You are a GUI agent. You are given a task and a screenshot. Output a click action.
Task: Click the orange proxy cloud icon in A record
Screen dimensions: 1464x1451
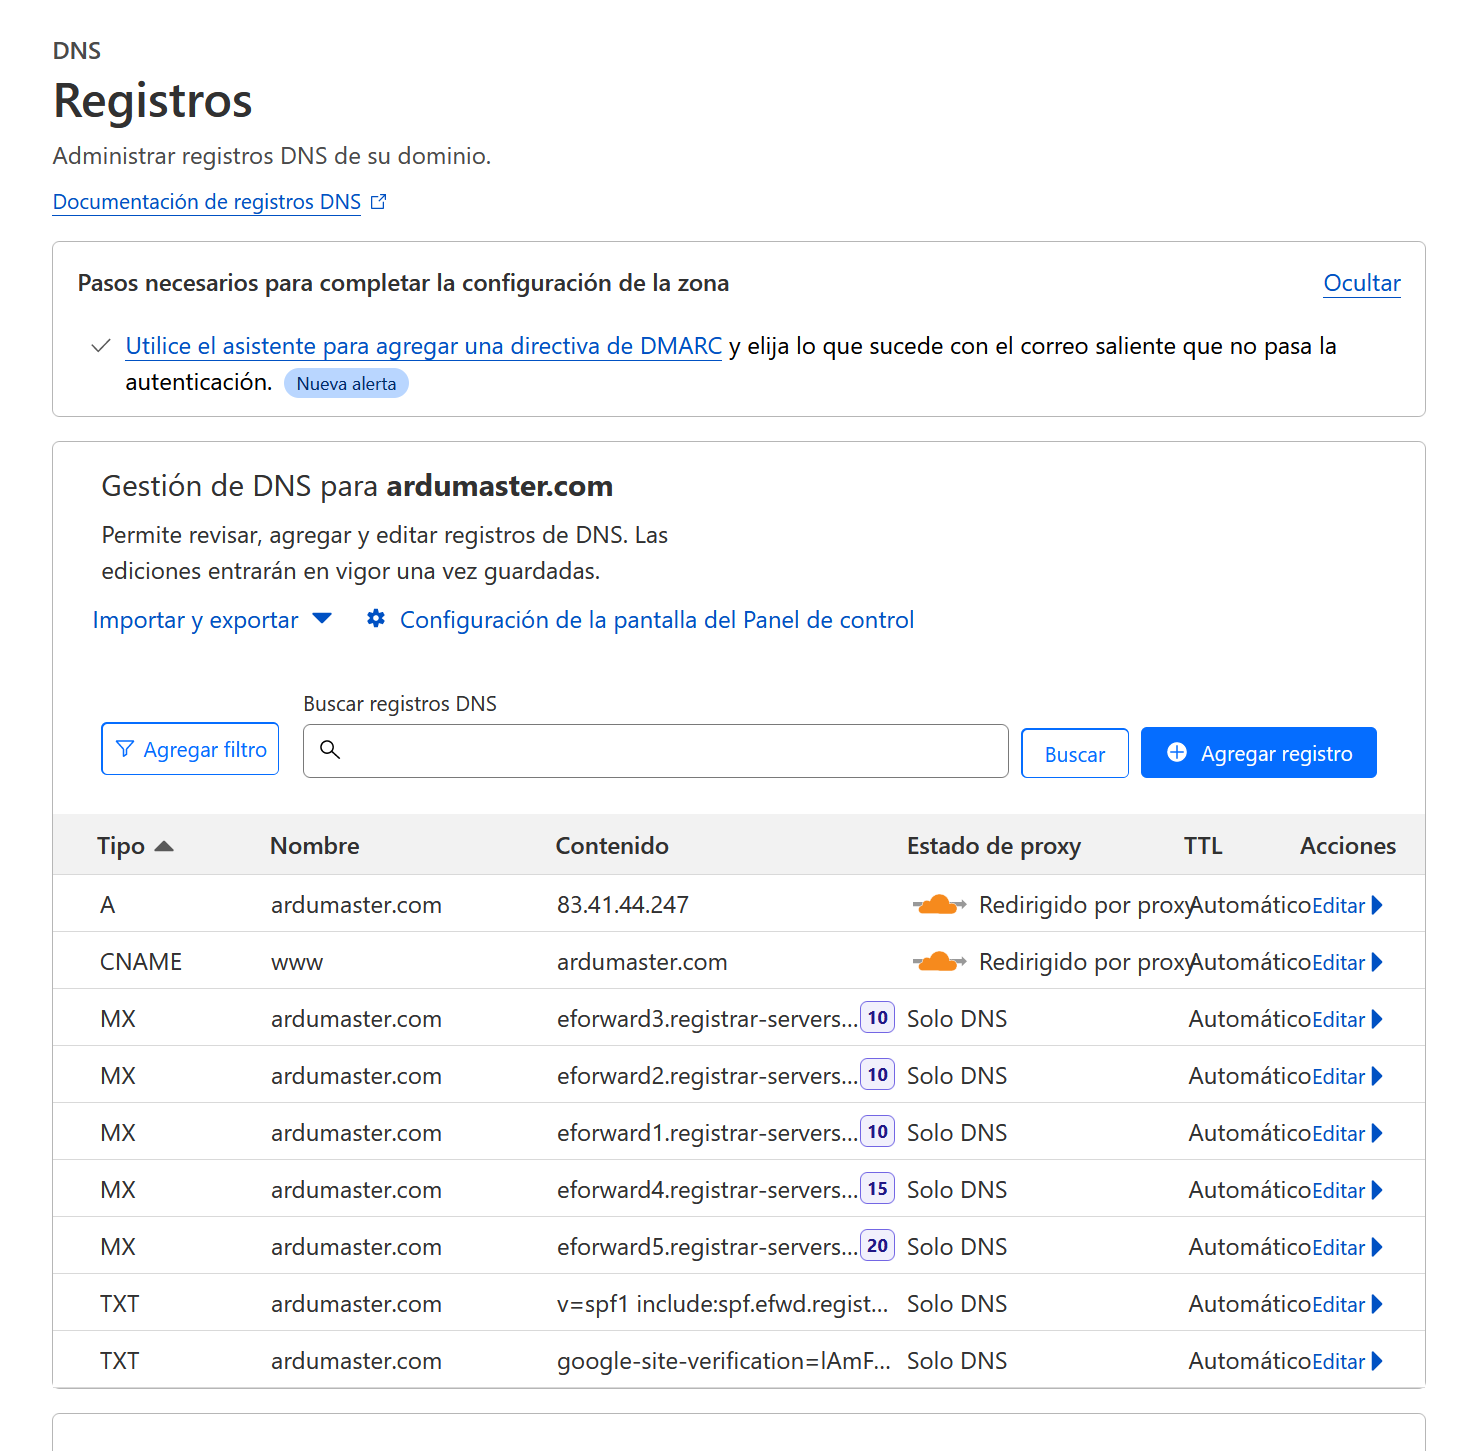point(939,905)
